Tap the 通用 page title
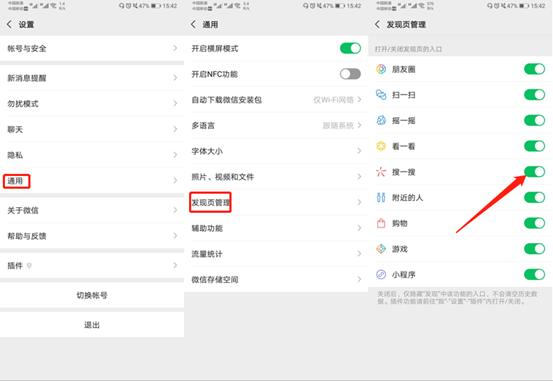This screenshot has height=381, width=553. click(210, 25)
